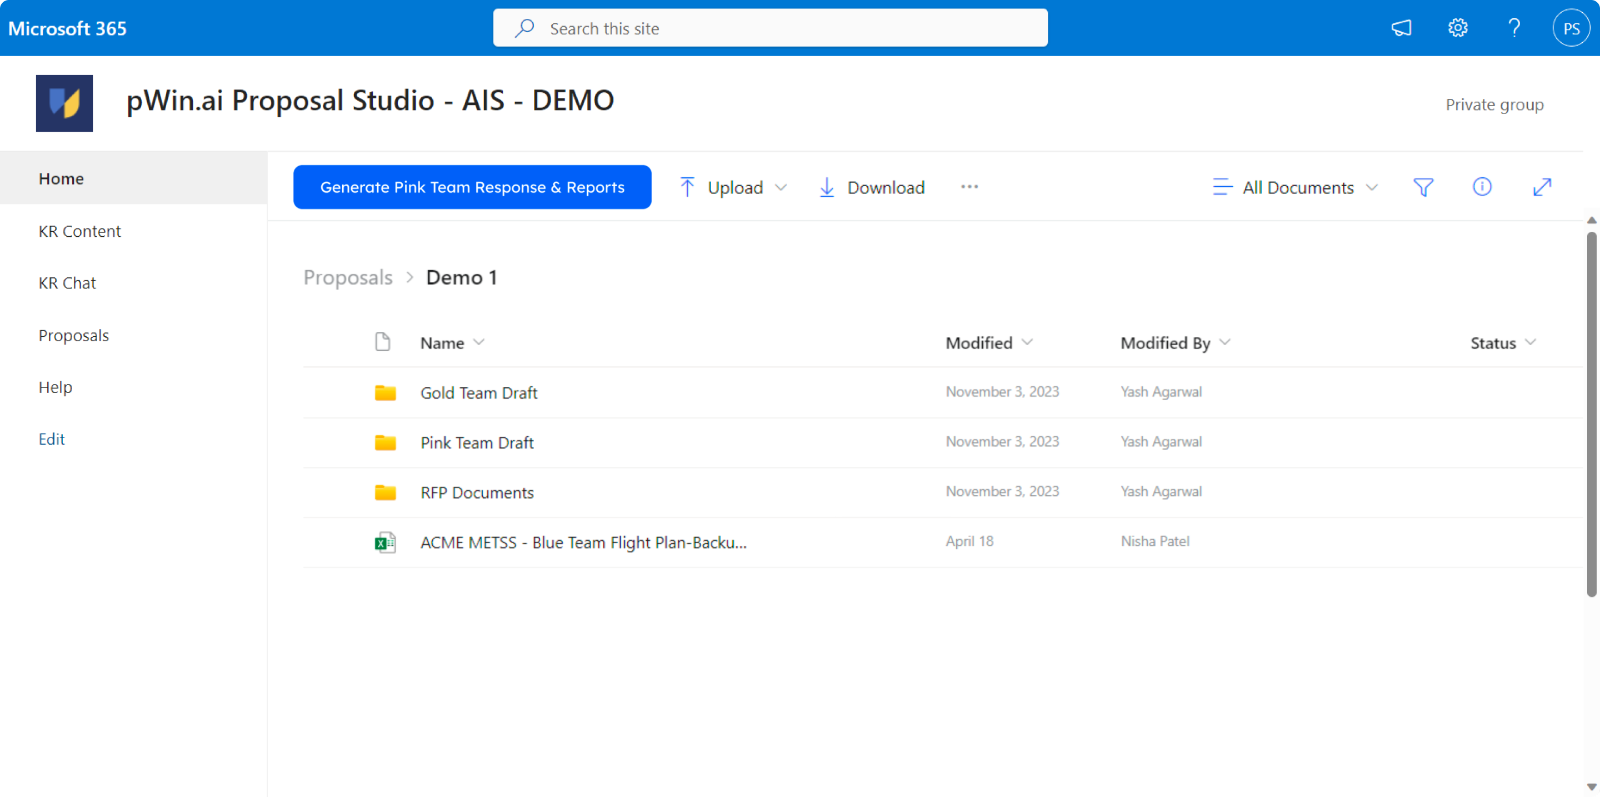Open the All Documents view dropdown
This screenshot has width=1600, height=797.
coord(1296,187)
